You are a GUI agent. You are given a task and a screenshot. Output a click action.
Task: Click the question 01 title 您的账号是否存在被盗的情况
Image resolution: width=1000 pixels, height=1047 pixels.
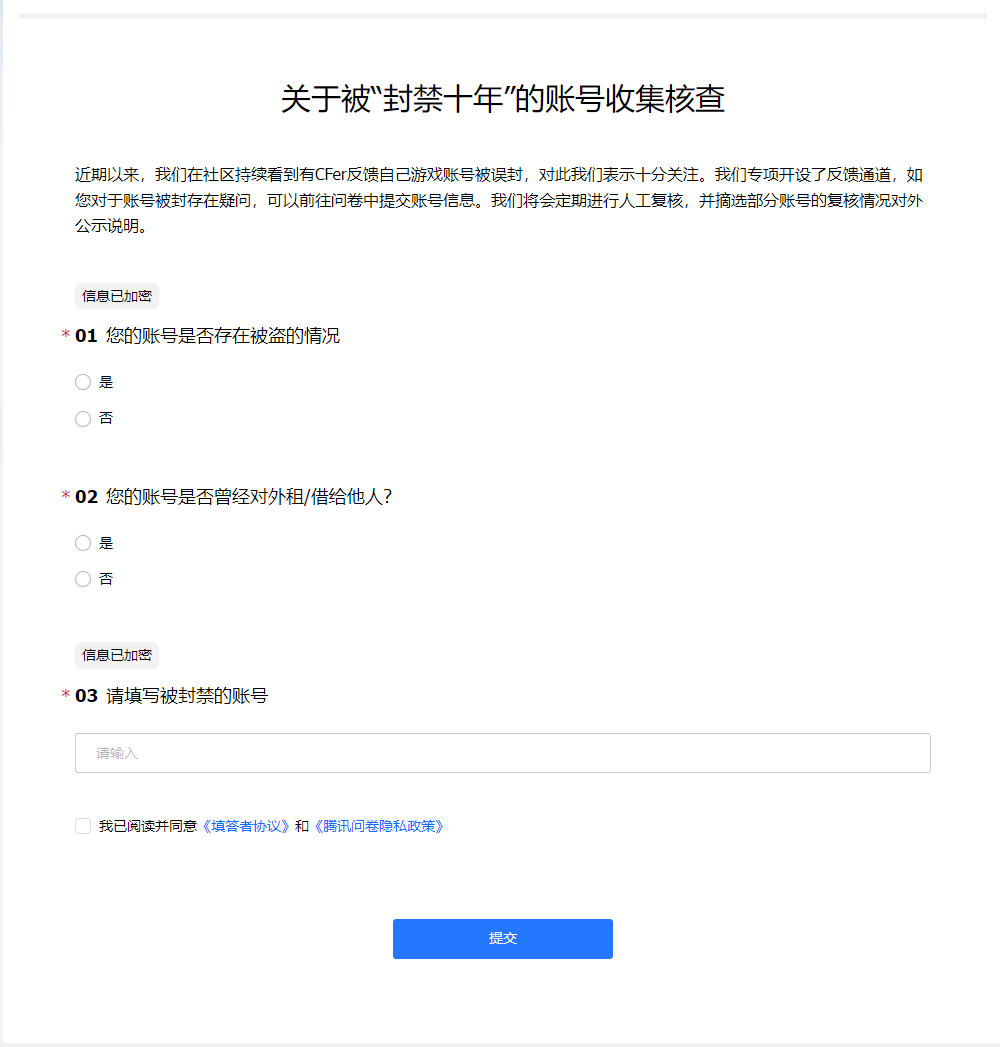pos(223,336)
